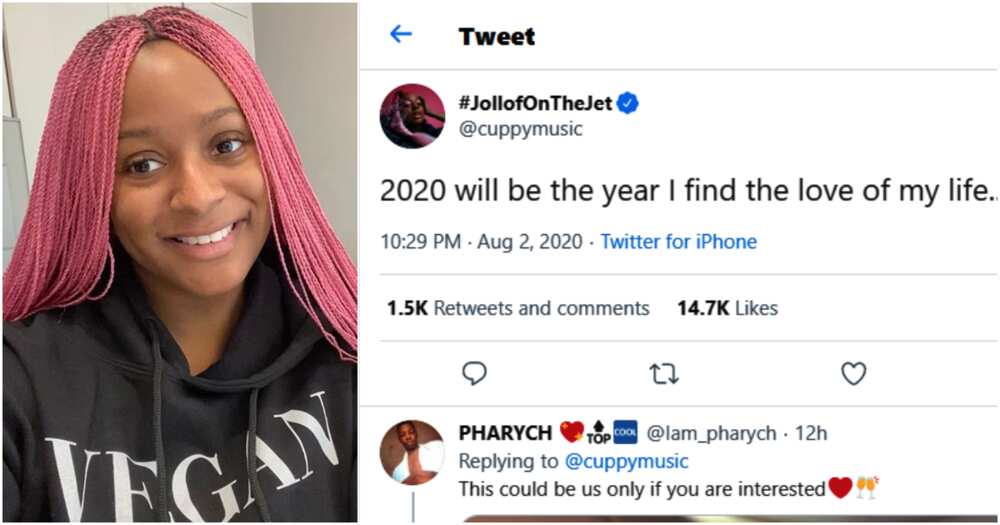Click the blue verified badge

pyautogui.click(x=628, y=103)
